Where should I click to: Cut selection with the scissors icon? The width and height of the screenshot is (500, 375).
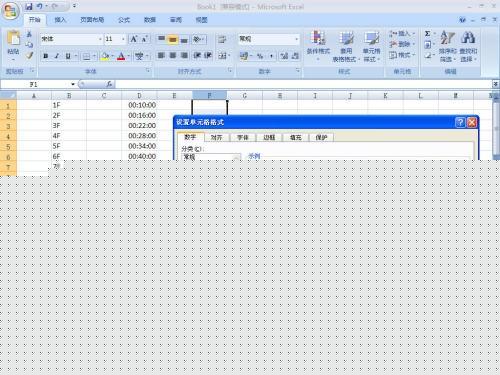tap(29, 34)
